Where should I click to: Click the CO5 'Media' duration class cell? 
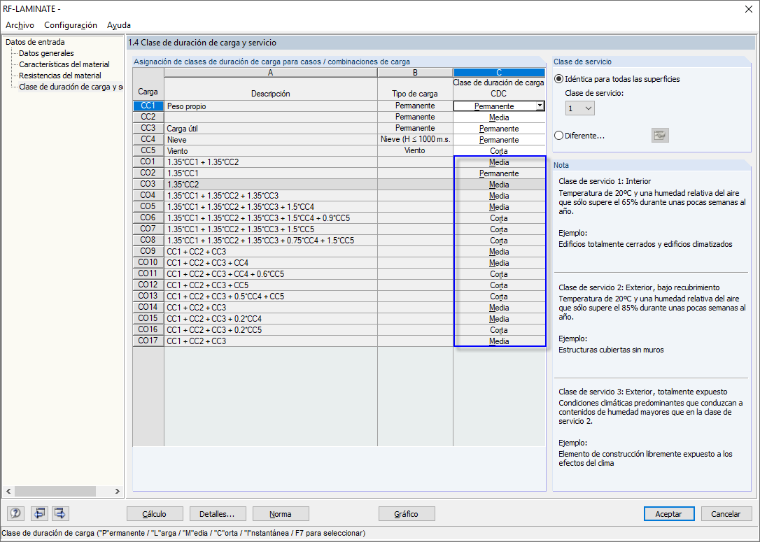499,207
